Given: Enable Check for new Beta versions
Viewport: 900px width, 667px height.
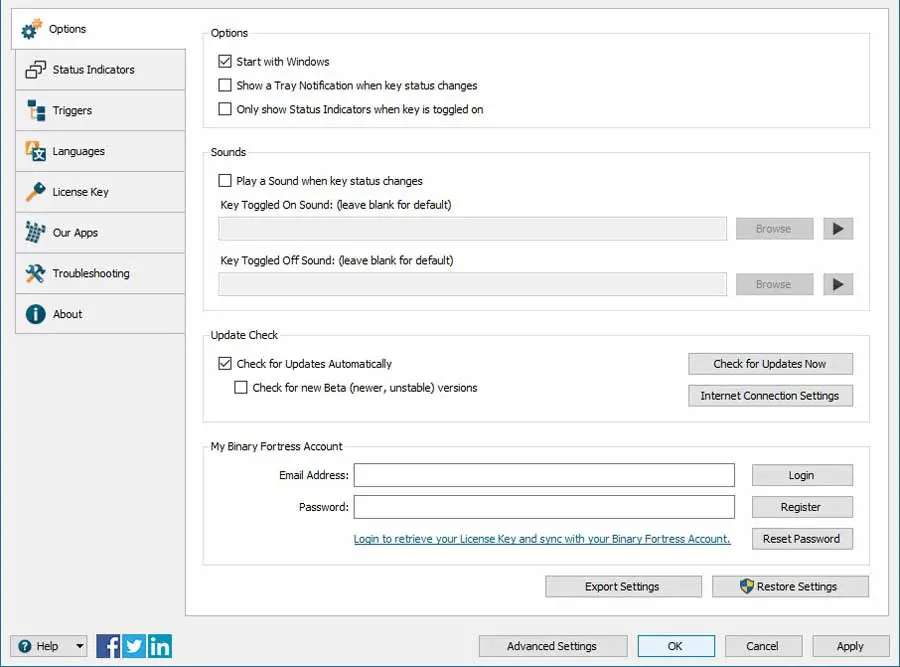Looking at the screenshot, I should click(x=241, y=388).
